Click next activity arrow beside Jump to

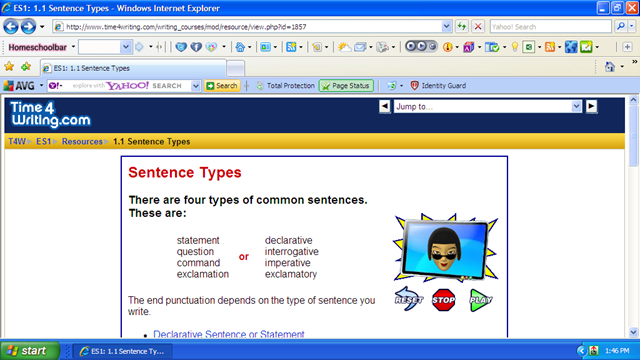591,107
